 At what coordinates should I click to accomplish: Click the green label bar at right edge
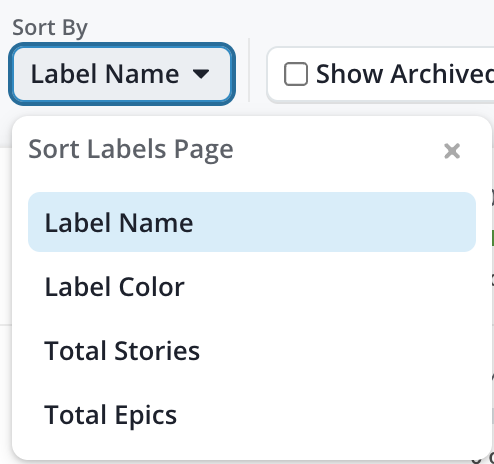[x=492, y=238]
